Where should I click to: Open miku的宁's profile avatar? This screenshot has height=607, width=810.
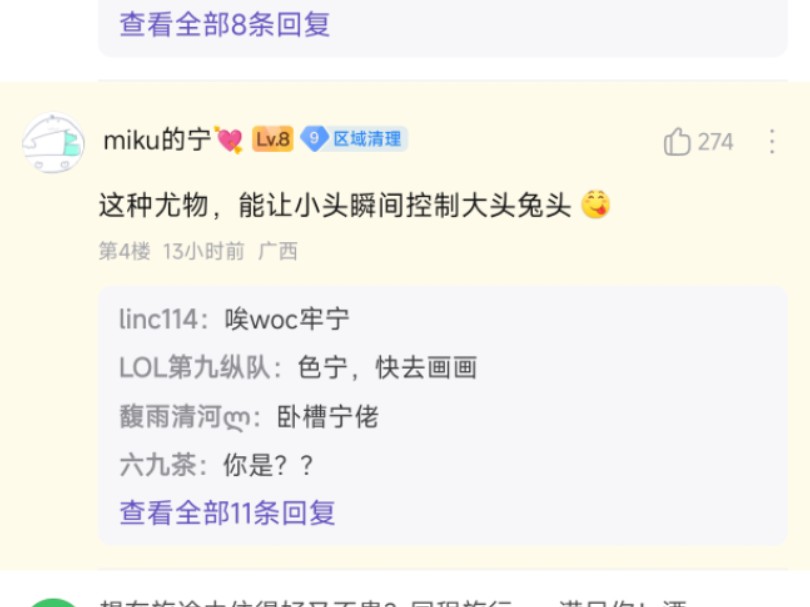53,143
